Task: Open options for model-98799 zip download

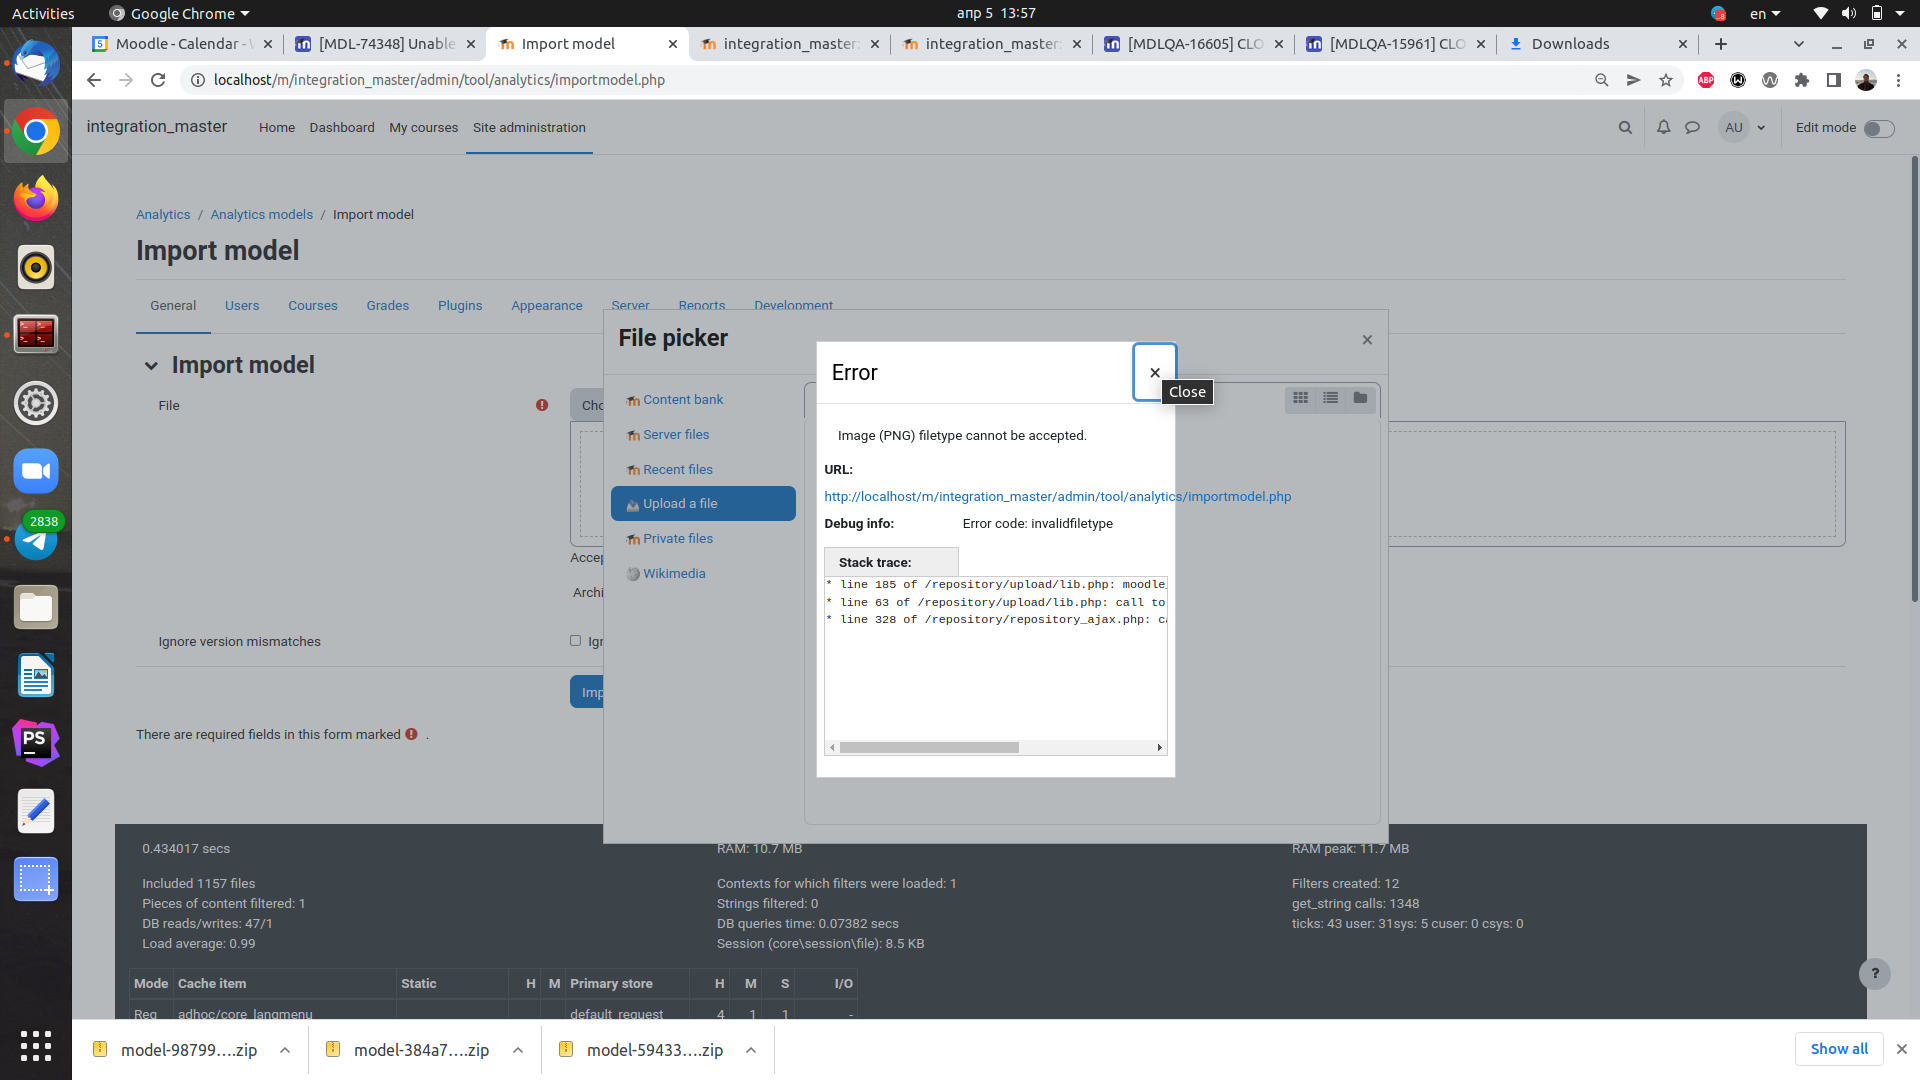Action: coord(285,1050)
